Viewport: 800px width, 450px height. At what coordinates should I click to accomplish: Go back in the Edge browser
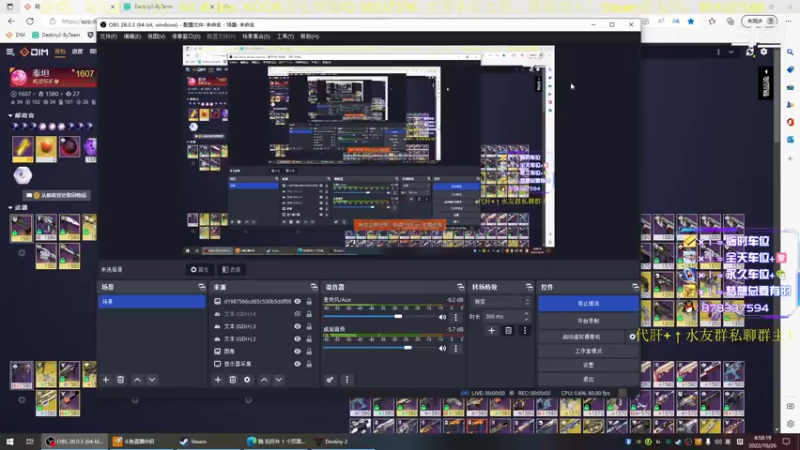(x=12, y=21)
